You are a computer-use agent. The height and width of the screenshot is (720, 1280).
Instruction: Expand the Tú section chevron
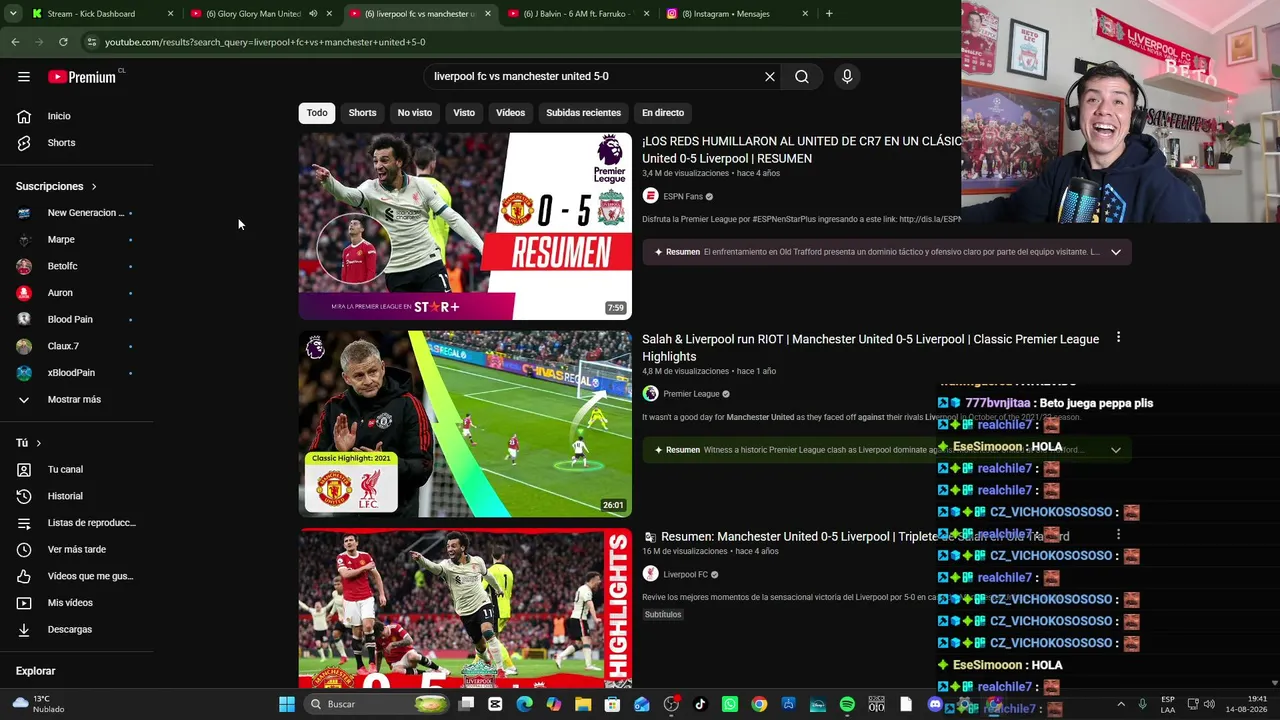tap(39, 443)
